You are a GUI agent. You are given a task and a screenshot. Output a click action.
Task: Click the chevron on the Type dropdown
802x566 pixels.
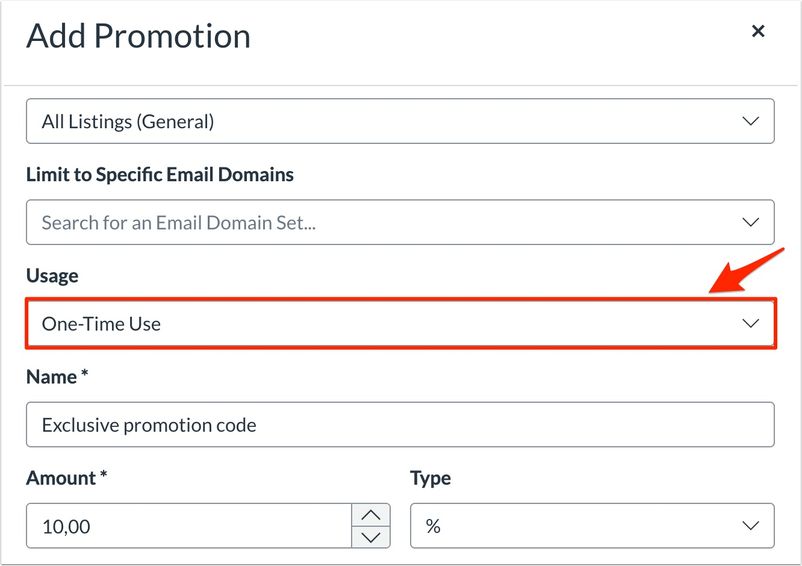click(750, 526)
